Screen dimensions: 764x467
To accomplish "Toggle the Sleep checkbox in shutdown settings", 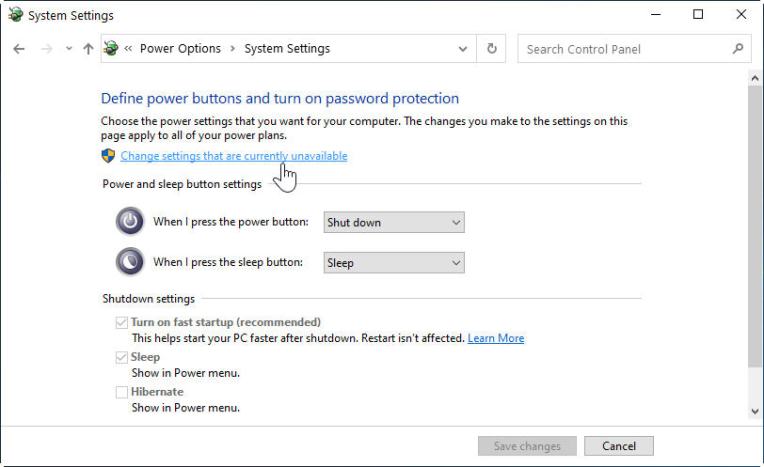I will 122,357.
